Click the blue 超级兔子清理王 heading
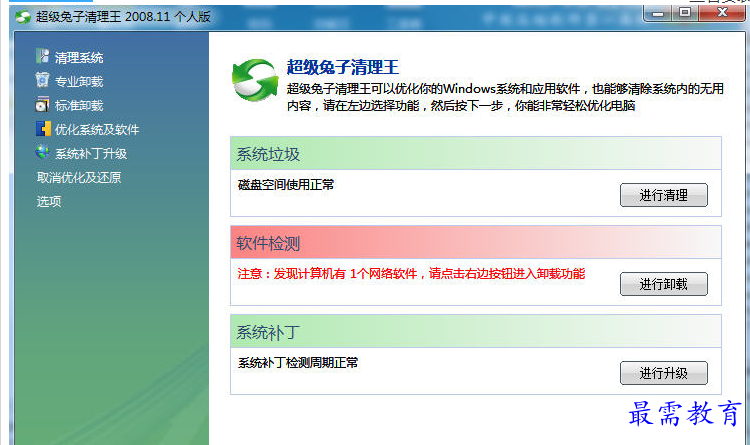 (342, 67)
